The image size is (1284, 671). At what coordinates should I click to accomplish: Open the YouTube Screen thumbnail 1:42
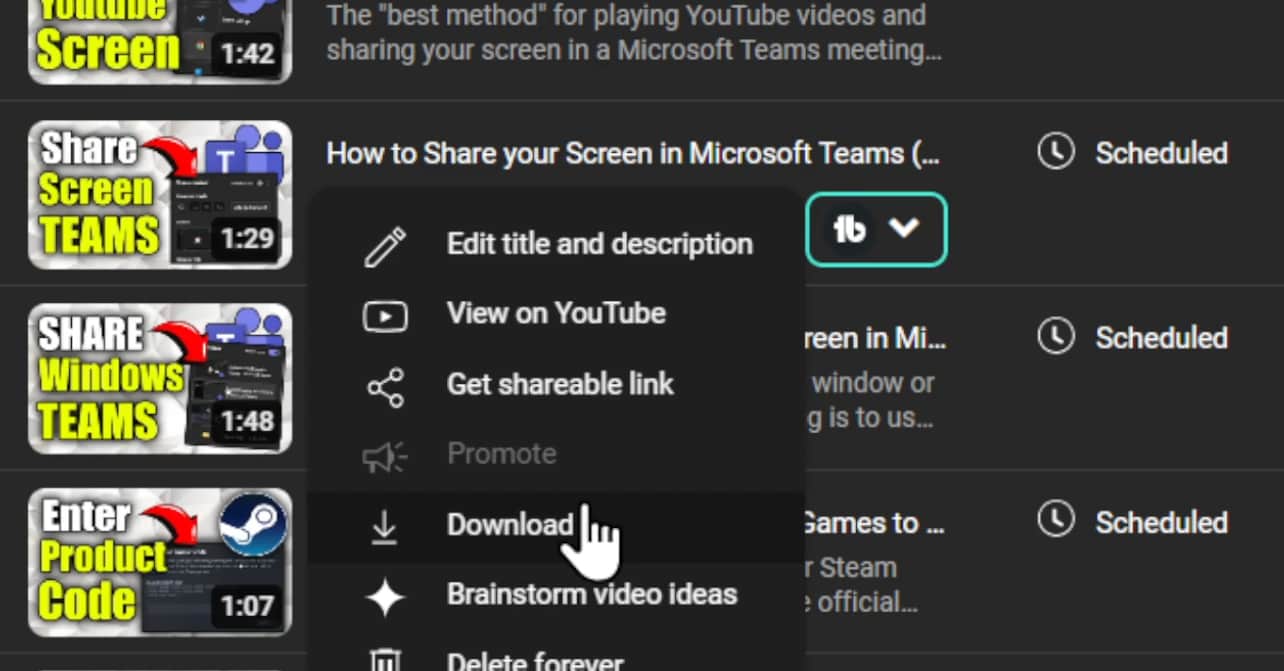click(160, 42)
